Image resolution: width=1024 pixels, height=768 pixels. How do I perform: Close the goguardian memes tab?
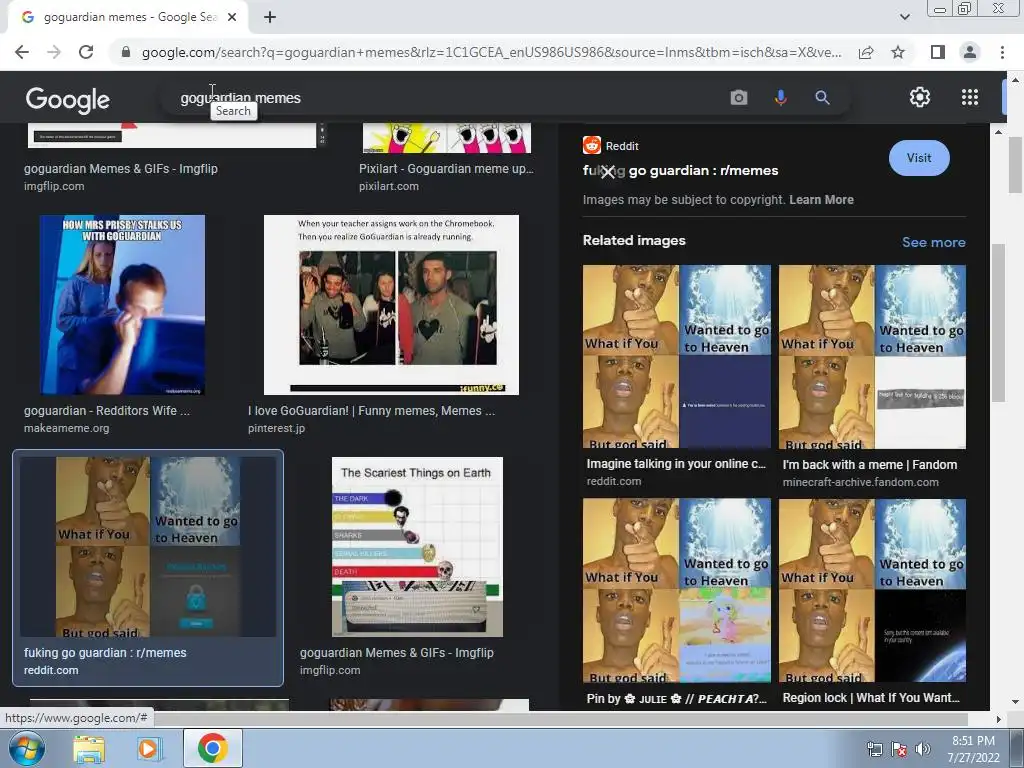(232, 17)
